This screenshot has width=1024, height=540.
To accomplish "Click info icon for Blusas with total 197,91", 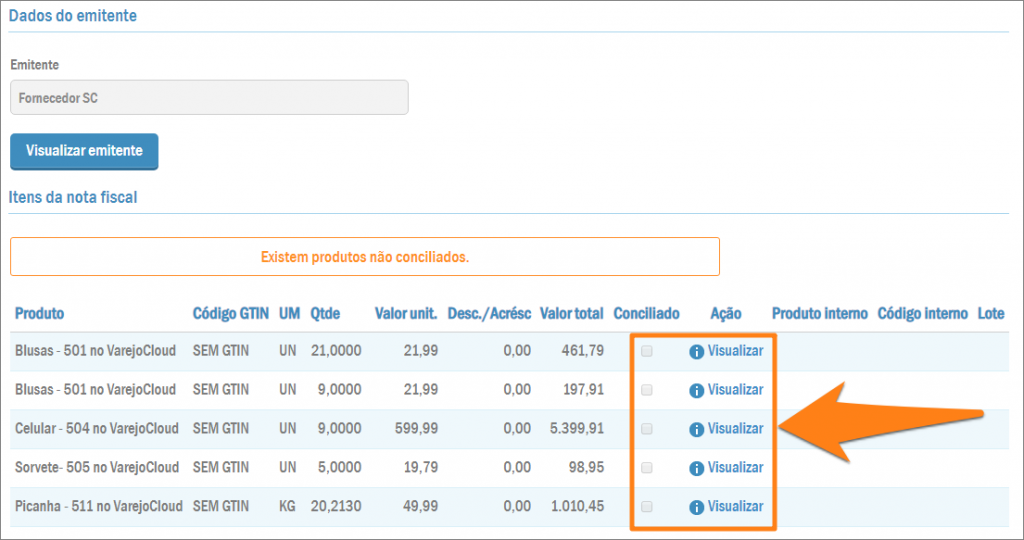I will tap(697, 390).
